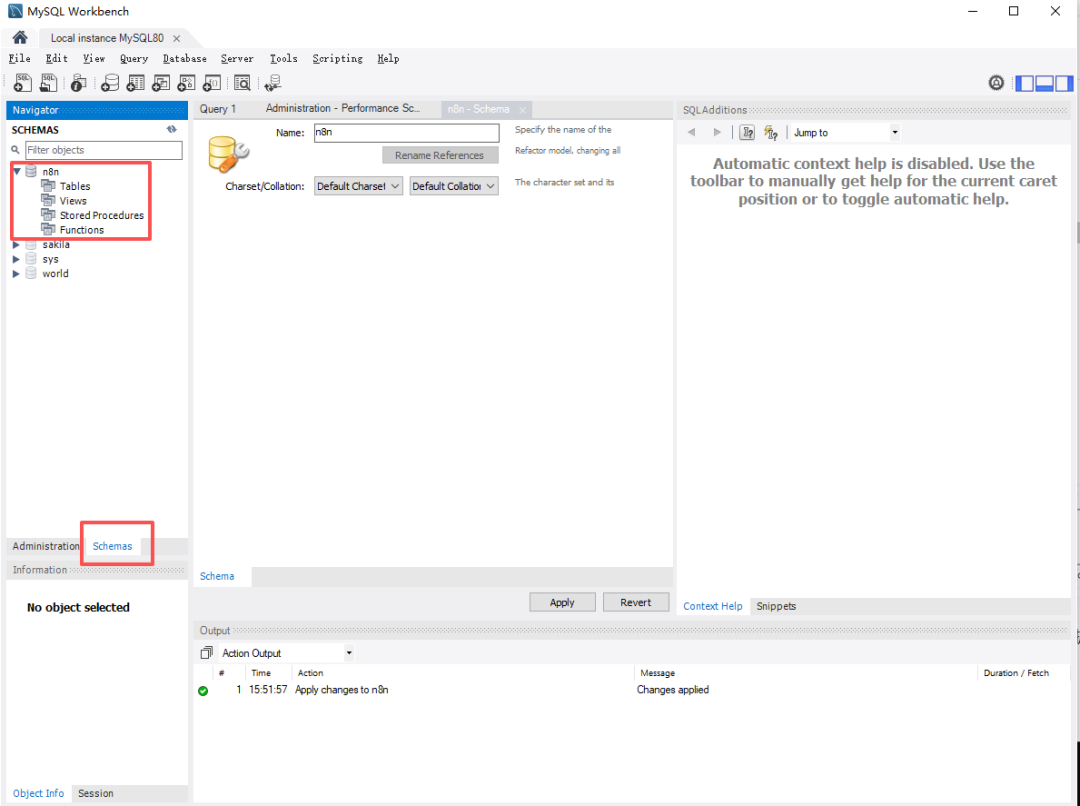Create a new stored procedure icon

click(x=187, y=83)
